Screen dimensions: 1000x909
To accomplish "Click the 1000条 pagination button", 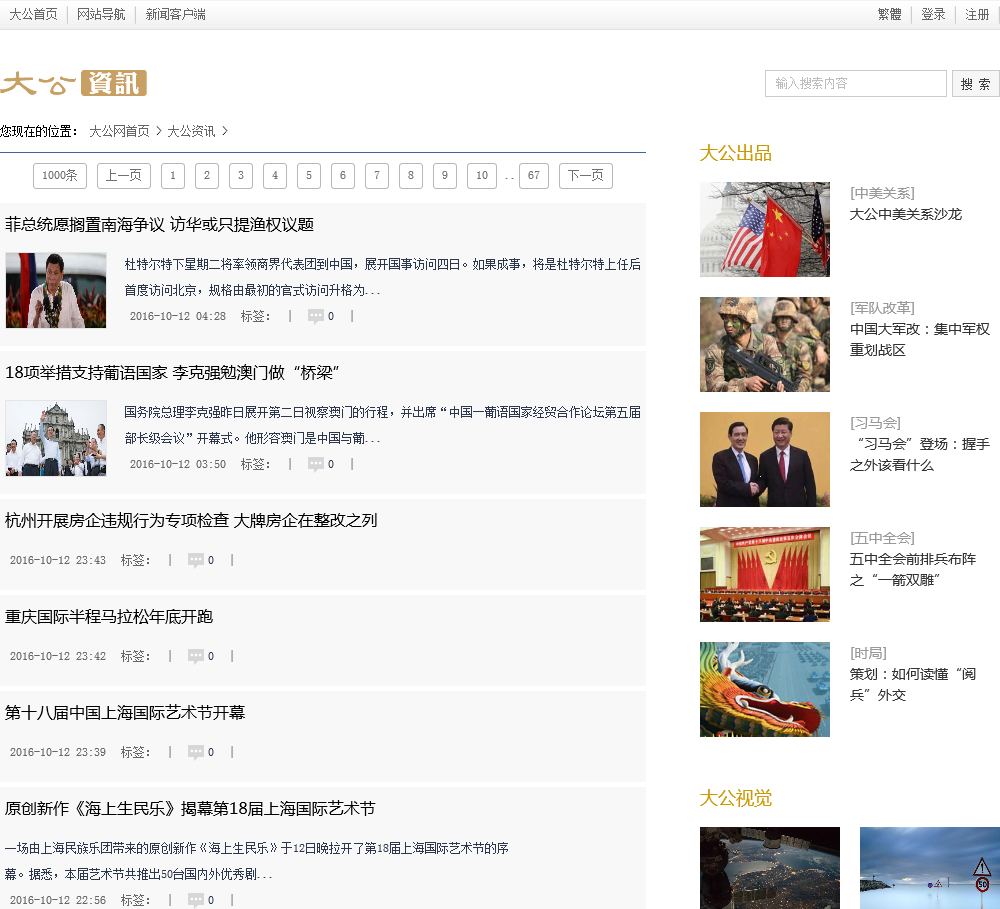I will click(x=60, y=175).
